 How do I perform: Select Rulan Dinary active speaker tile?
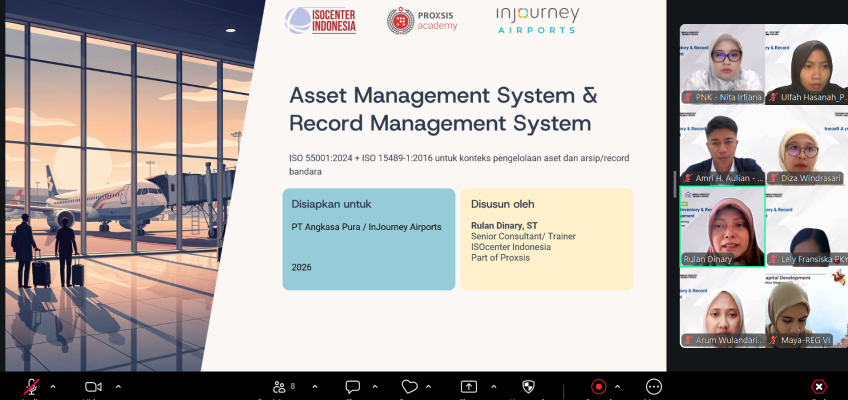[x=722, y=226]
